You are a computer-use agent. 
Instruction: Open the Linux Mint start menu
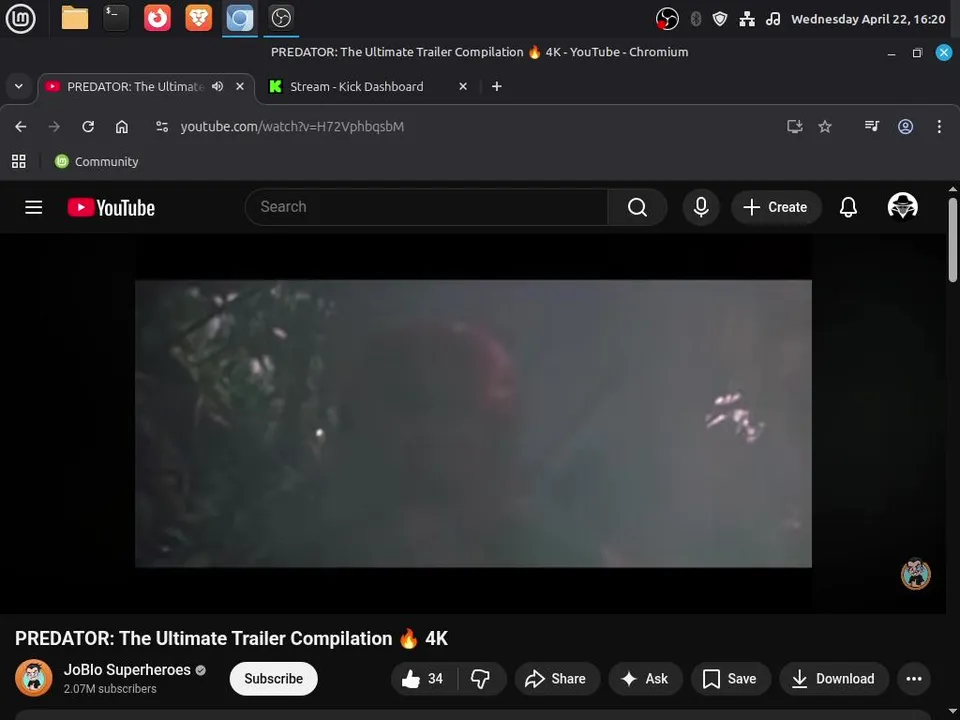20,18
